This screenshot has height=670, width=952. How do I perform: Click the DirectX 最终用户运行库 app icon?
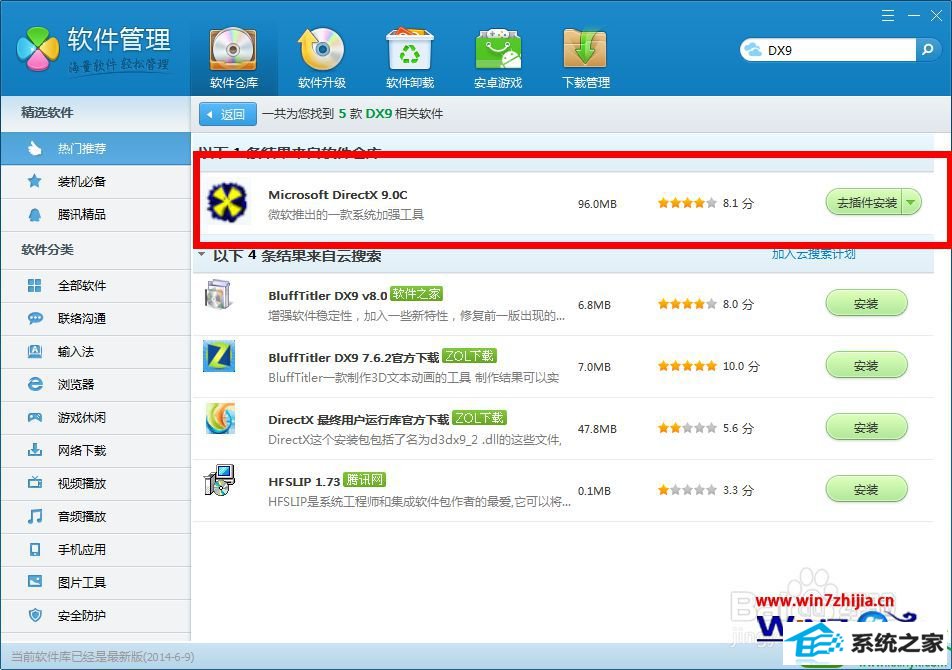click(220, 418)
